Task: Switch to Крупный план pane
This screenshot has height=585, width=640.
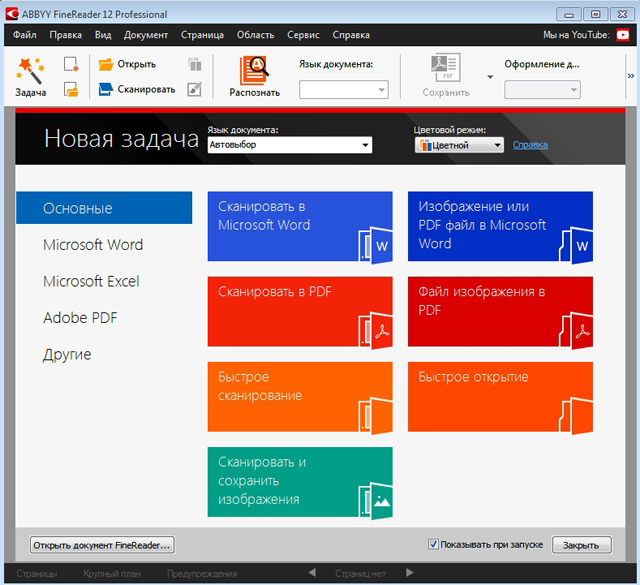Action: tap(112, 574)
